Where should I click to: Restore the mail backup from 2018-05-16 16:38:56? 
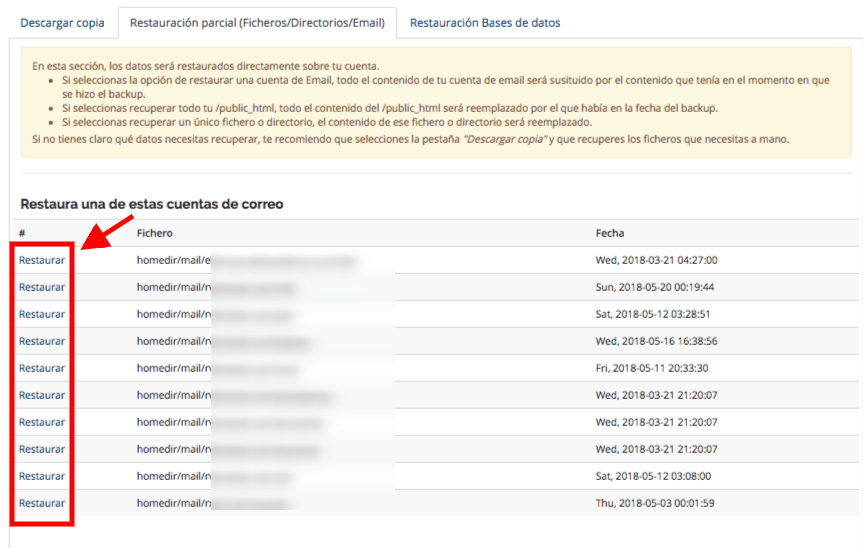[42, 341]
